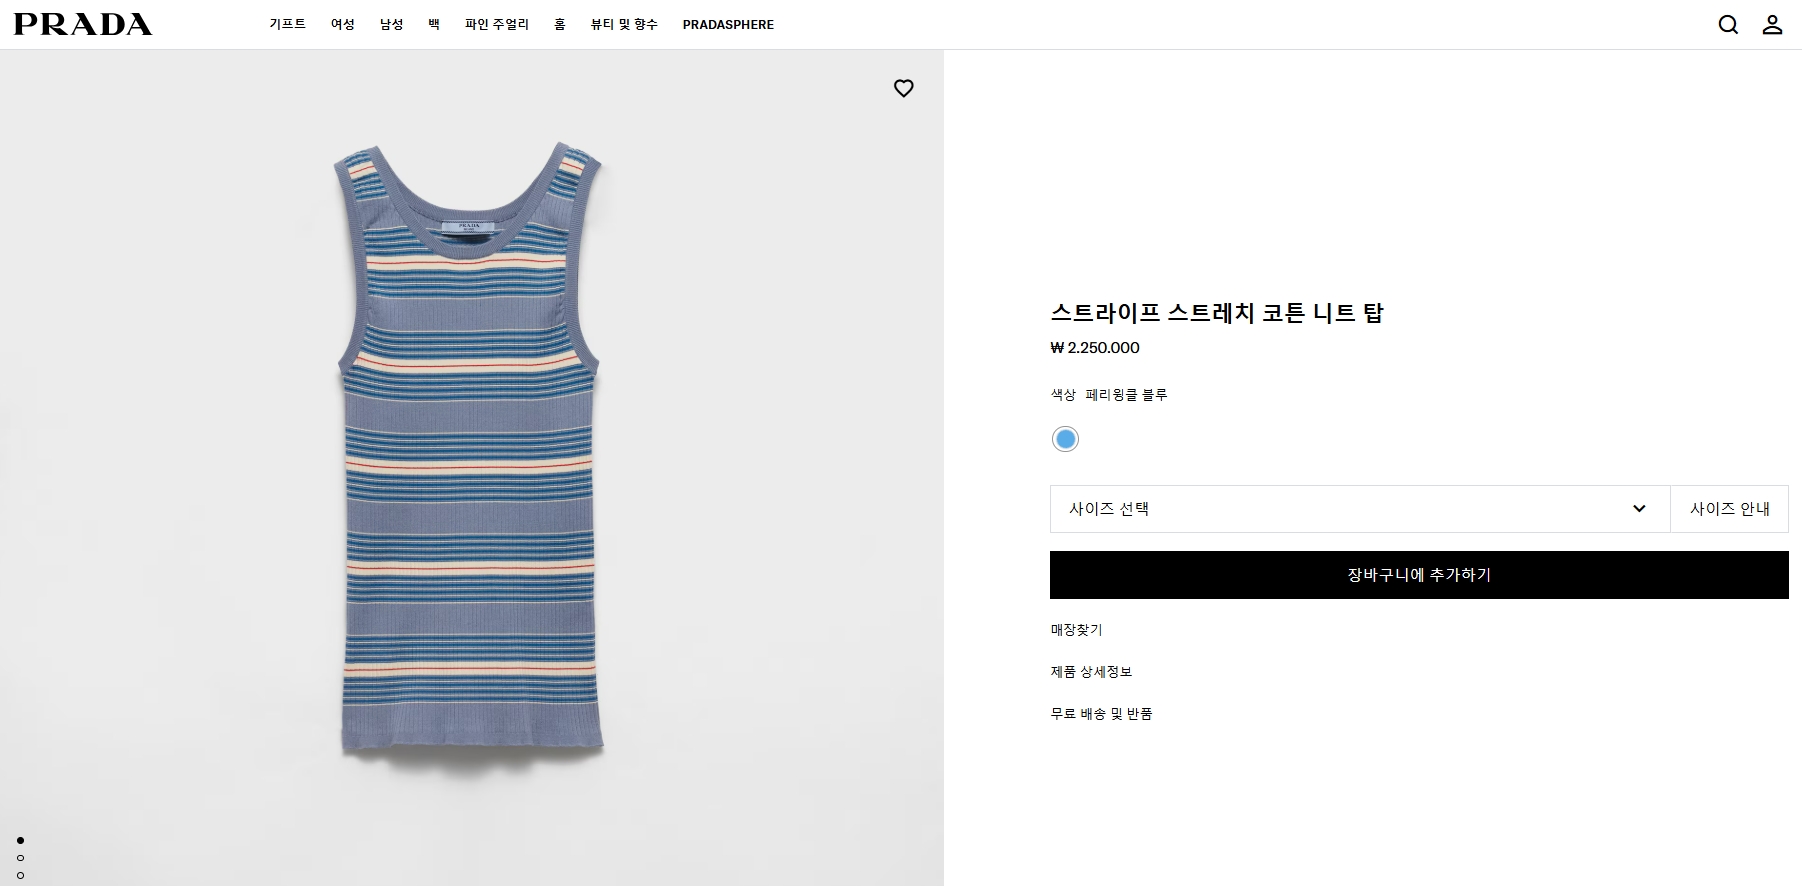The height and width of the screenshot is (886, 1802).
Task: Switch to the second product image dot
Action: (20, 858)
